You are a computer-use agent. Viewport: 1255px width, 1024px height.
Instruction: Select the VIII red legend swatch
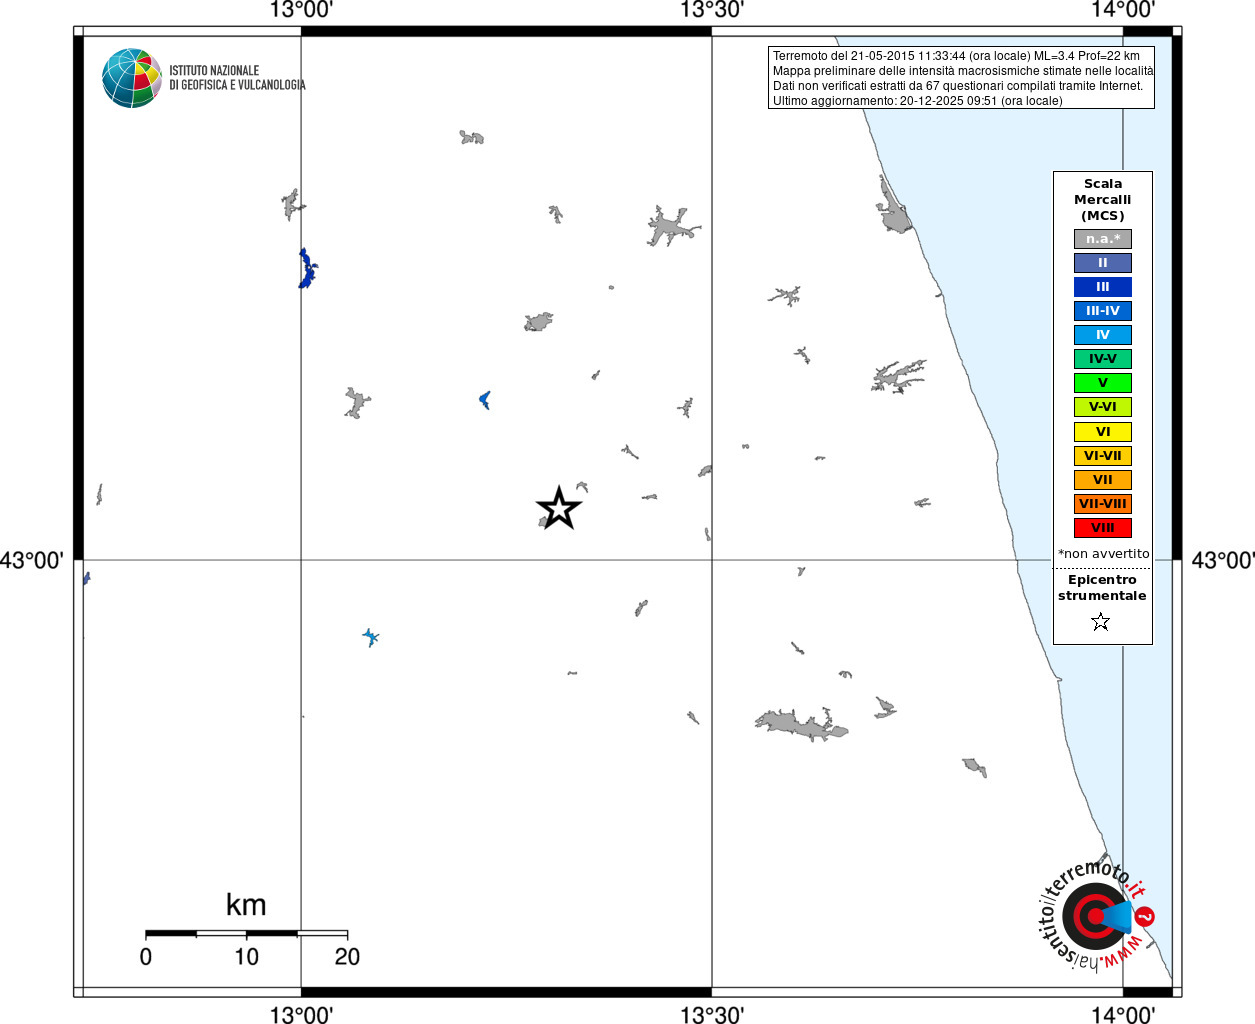1103,528
